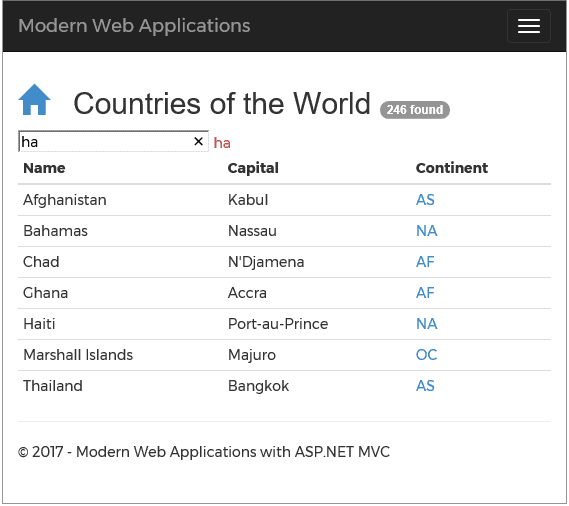This screenshot has height=506, width=569.
Task: Click the Capital column header
Action: coord(253,168)
